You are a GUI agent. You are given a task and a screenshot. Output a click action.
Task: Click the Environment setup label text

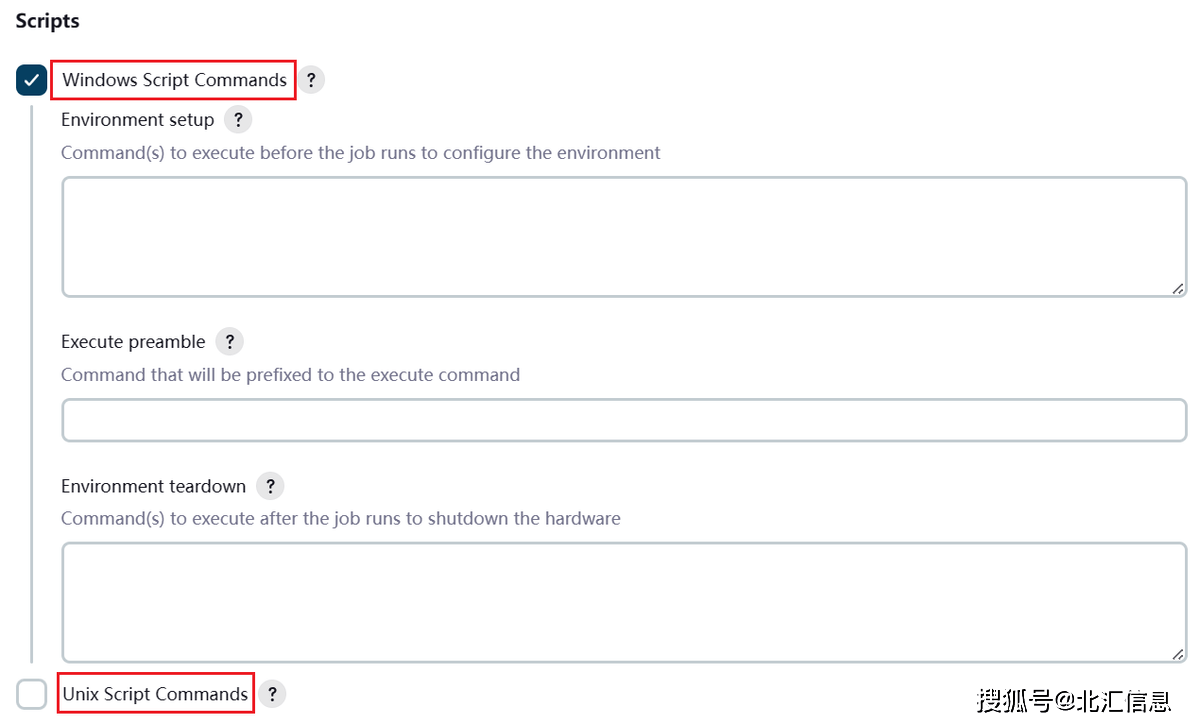(138, 120)
